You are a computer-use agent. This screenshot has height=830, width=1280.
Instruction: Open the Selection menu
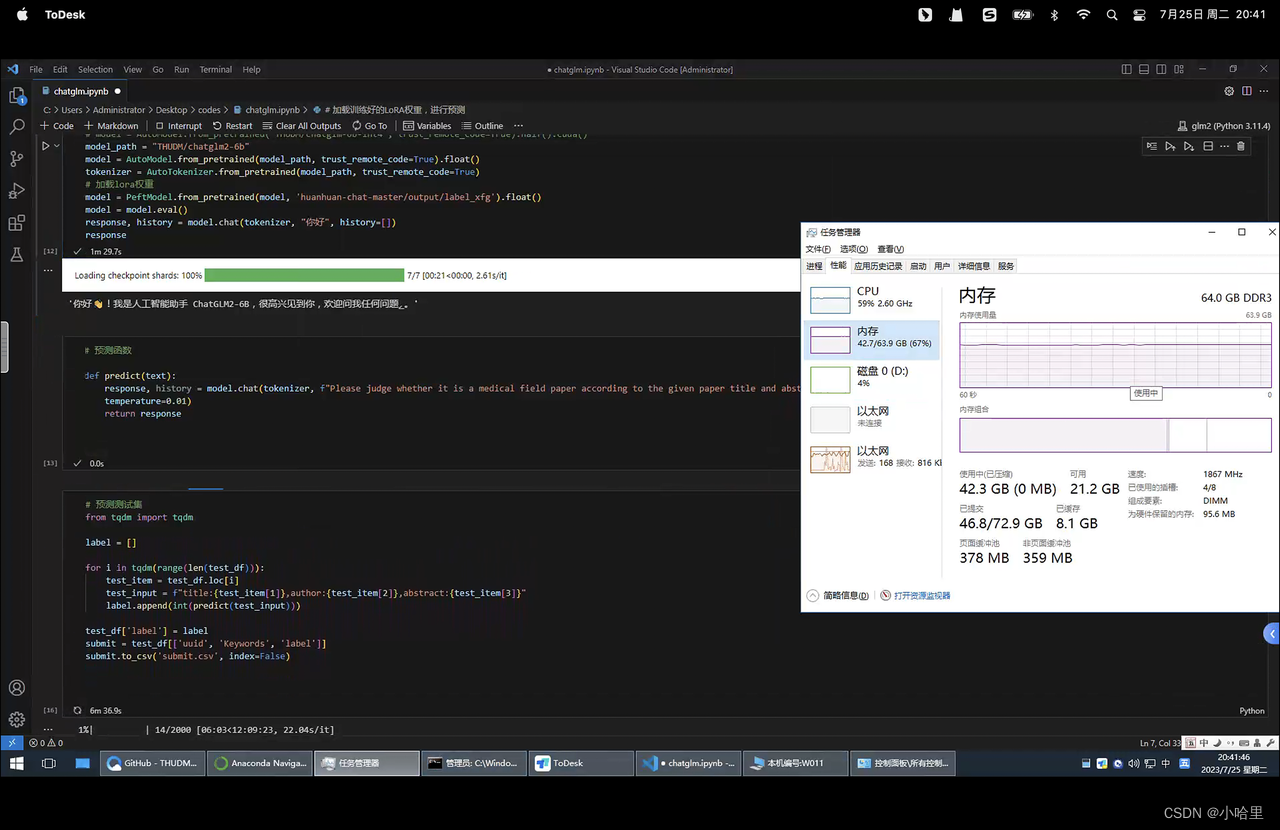(95, 70)
